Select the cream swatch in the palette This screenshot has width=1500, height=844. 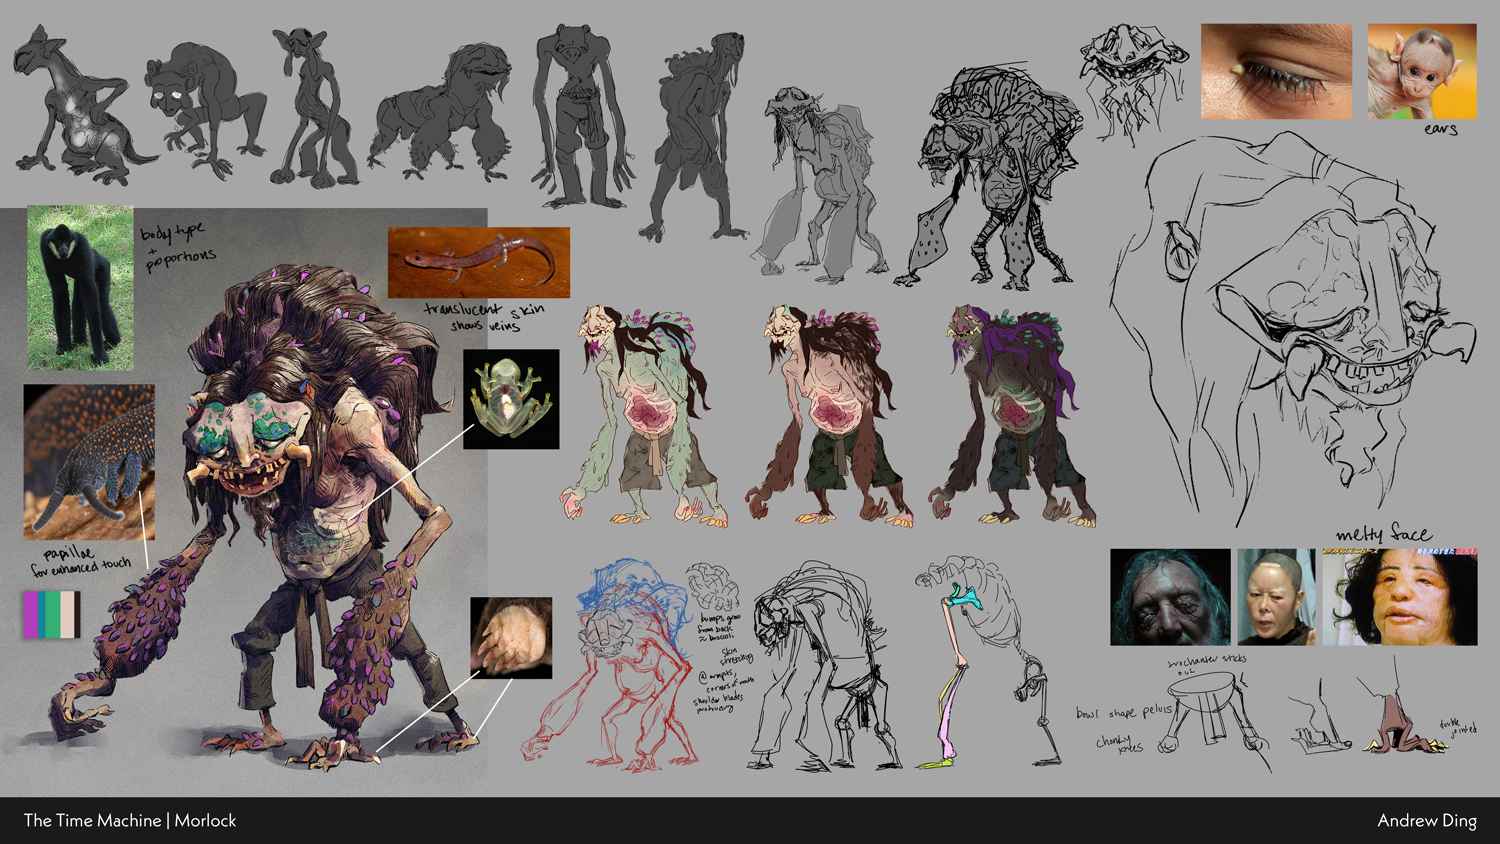click(66, 614)
